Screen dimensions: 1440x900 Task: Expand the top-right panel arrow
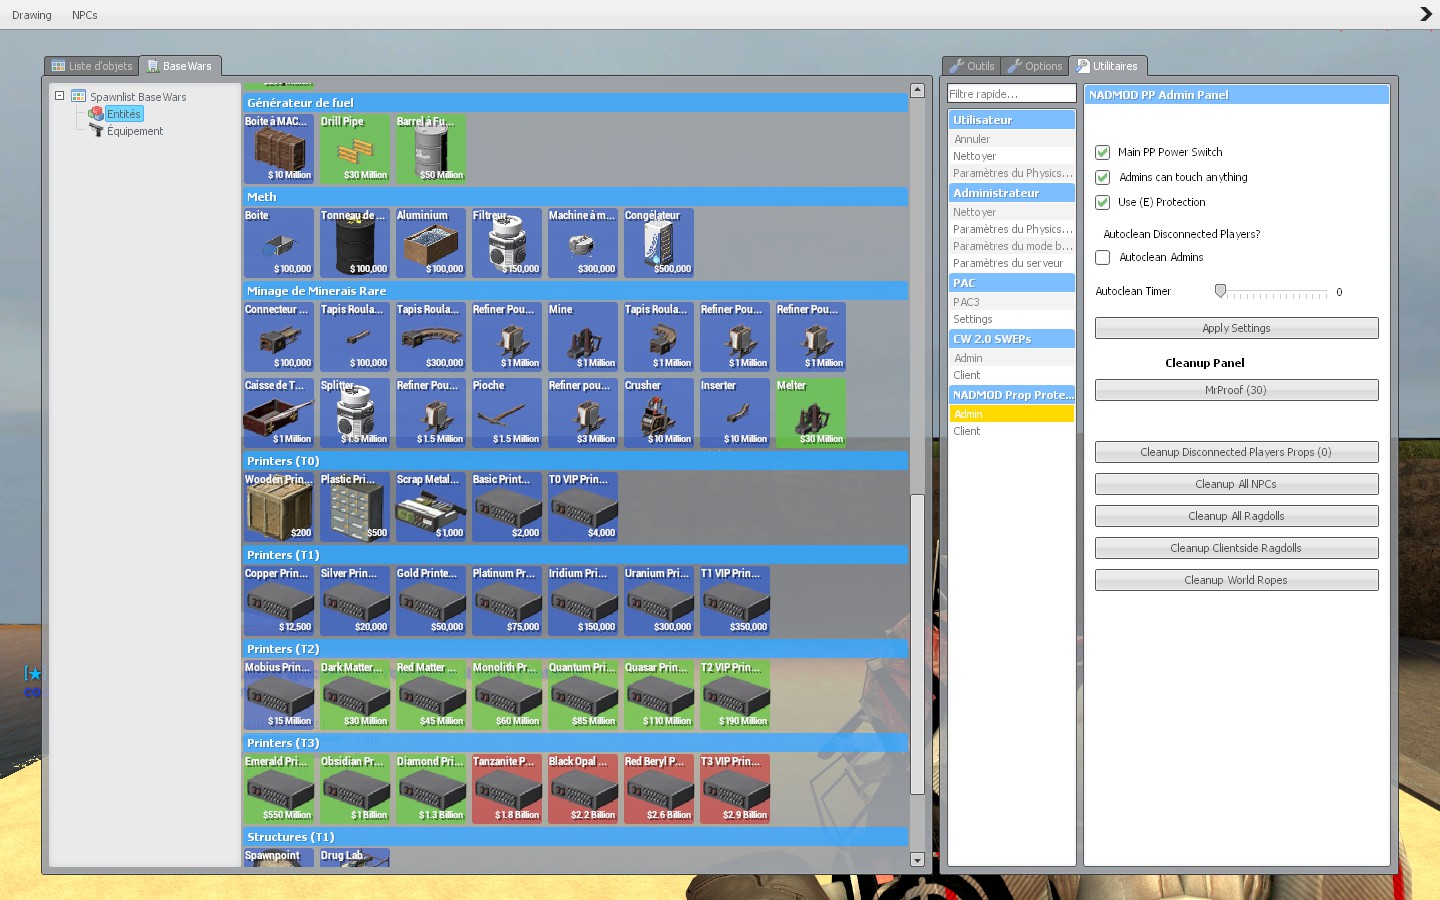click(1426, 14)
